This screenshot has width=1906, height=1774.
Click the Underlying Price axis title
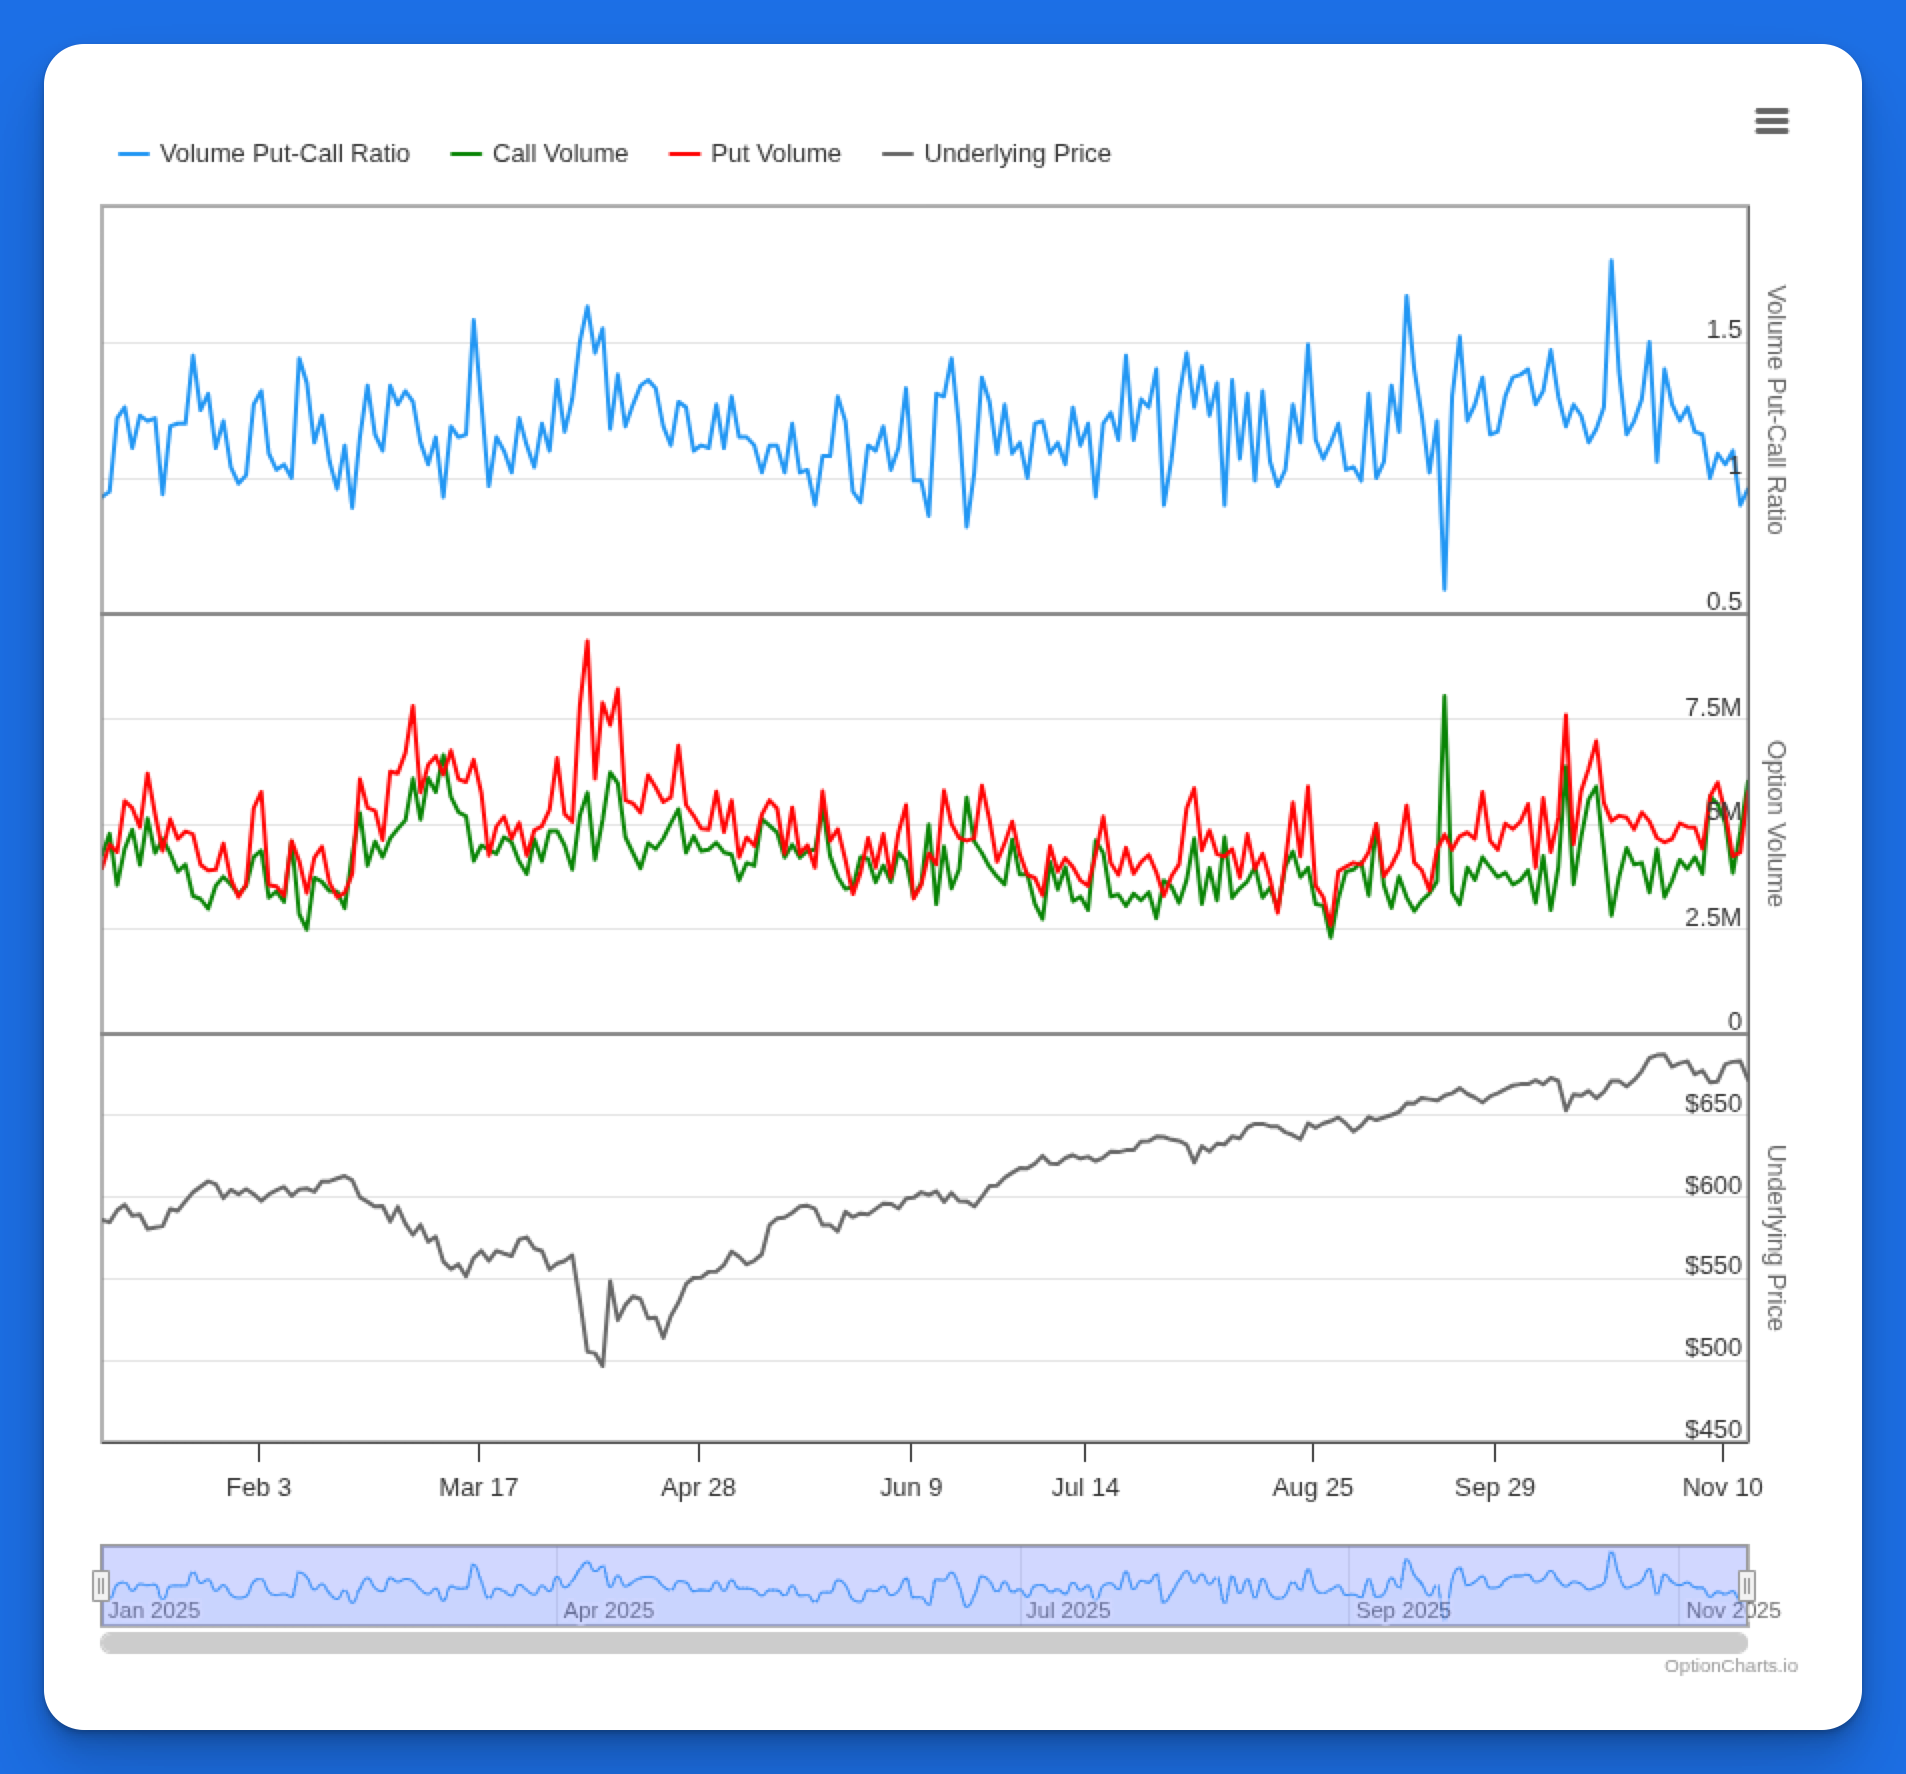pyautogui.click(x=1775, y=1237)
